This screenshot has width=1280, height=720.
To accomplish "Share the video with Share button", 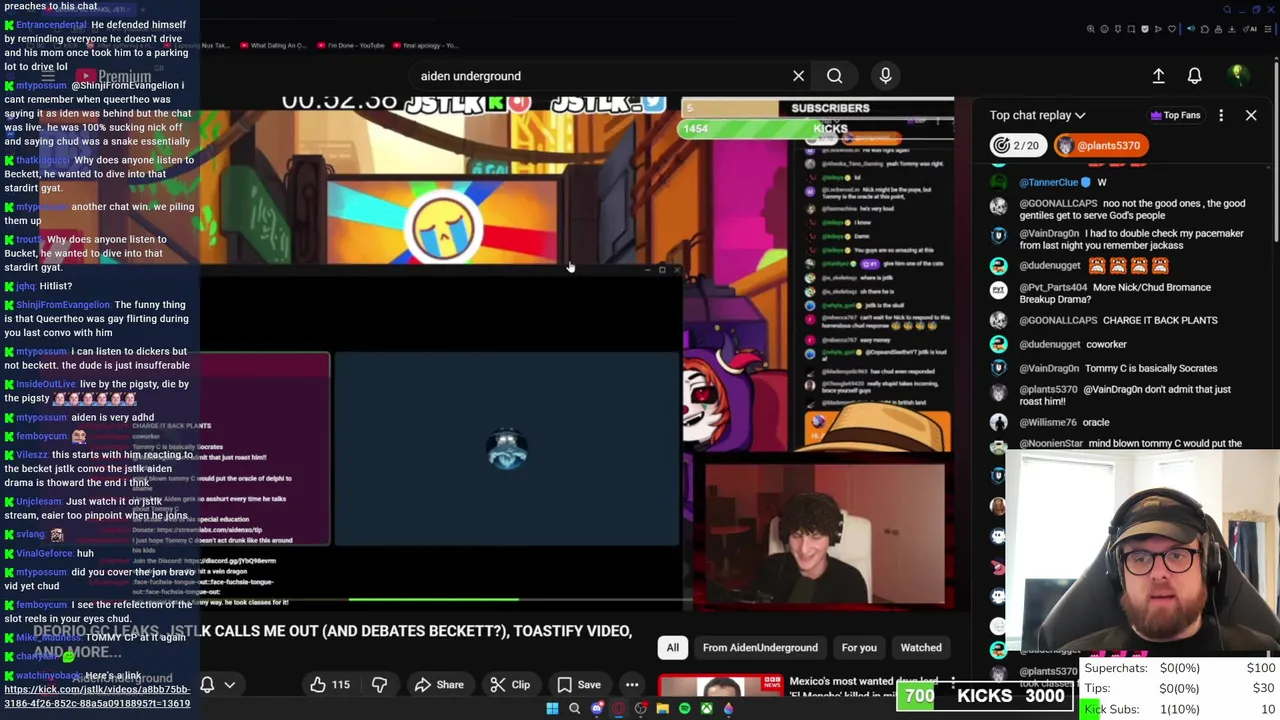I will 439,685.
